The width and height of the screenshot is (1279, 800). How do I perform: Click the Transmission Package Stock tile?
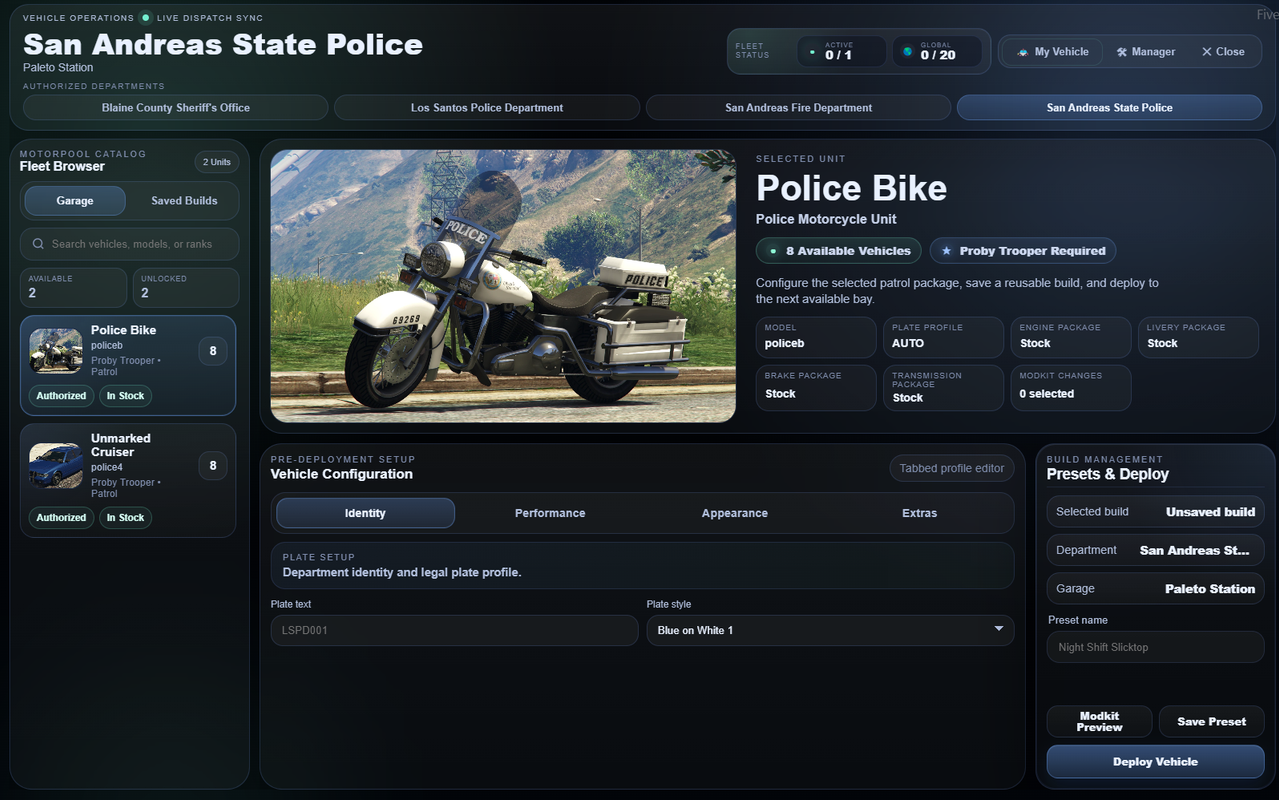click(943, 388)
